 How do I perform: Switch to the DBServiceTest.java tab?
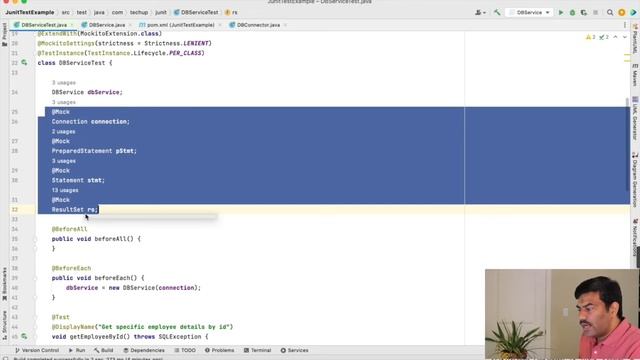click(44, 25)
